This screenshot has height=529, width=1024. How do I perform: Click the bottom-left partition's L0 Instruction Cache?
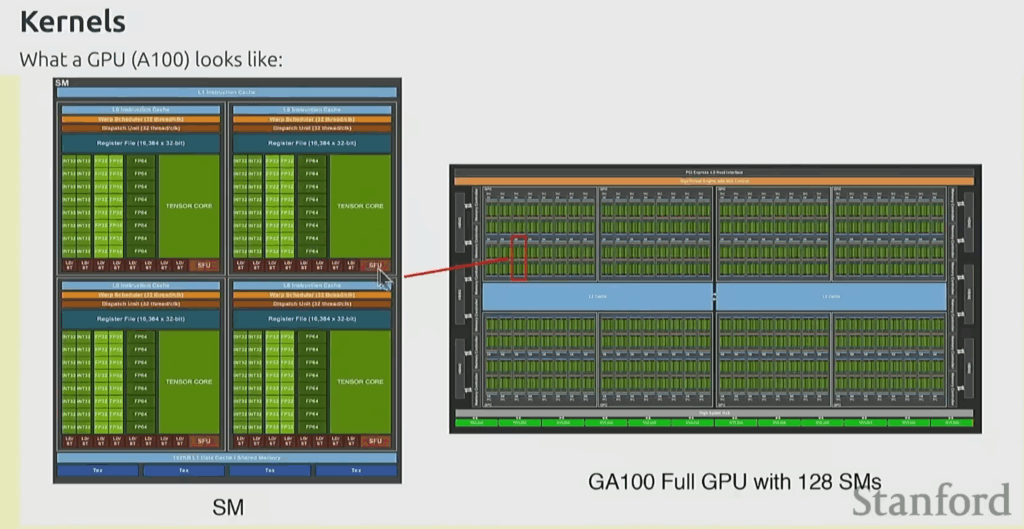tap(139, 286)
